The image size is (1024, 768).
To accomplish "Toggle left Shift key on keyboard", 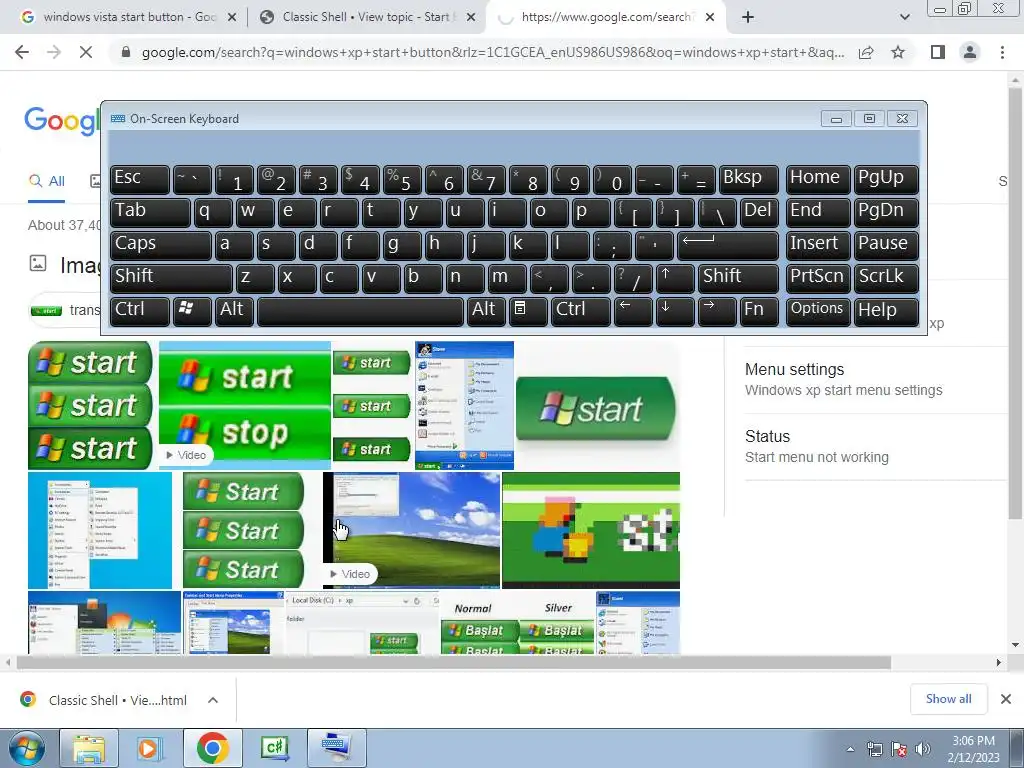I will (x=171, y=278).
